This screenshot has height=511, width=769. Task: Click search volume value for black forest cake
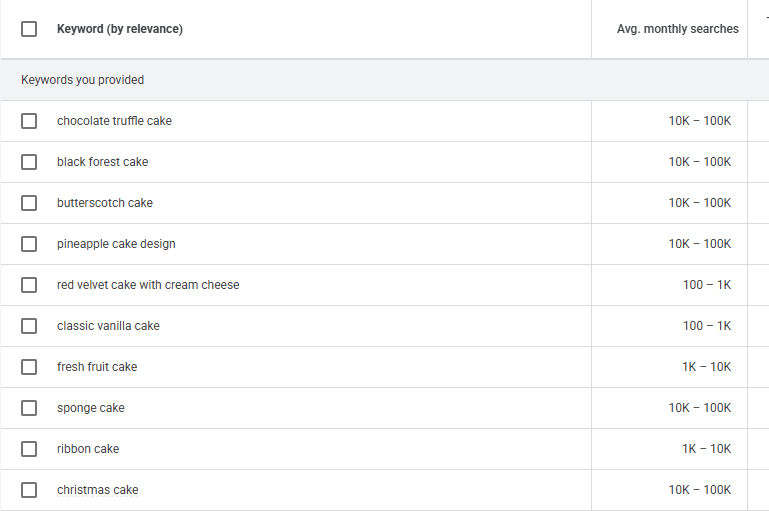pos(700,162)
